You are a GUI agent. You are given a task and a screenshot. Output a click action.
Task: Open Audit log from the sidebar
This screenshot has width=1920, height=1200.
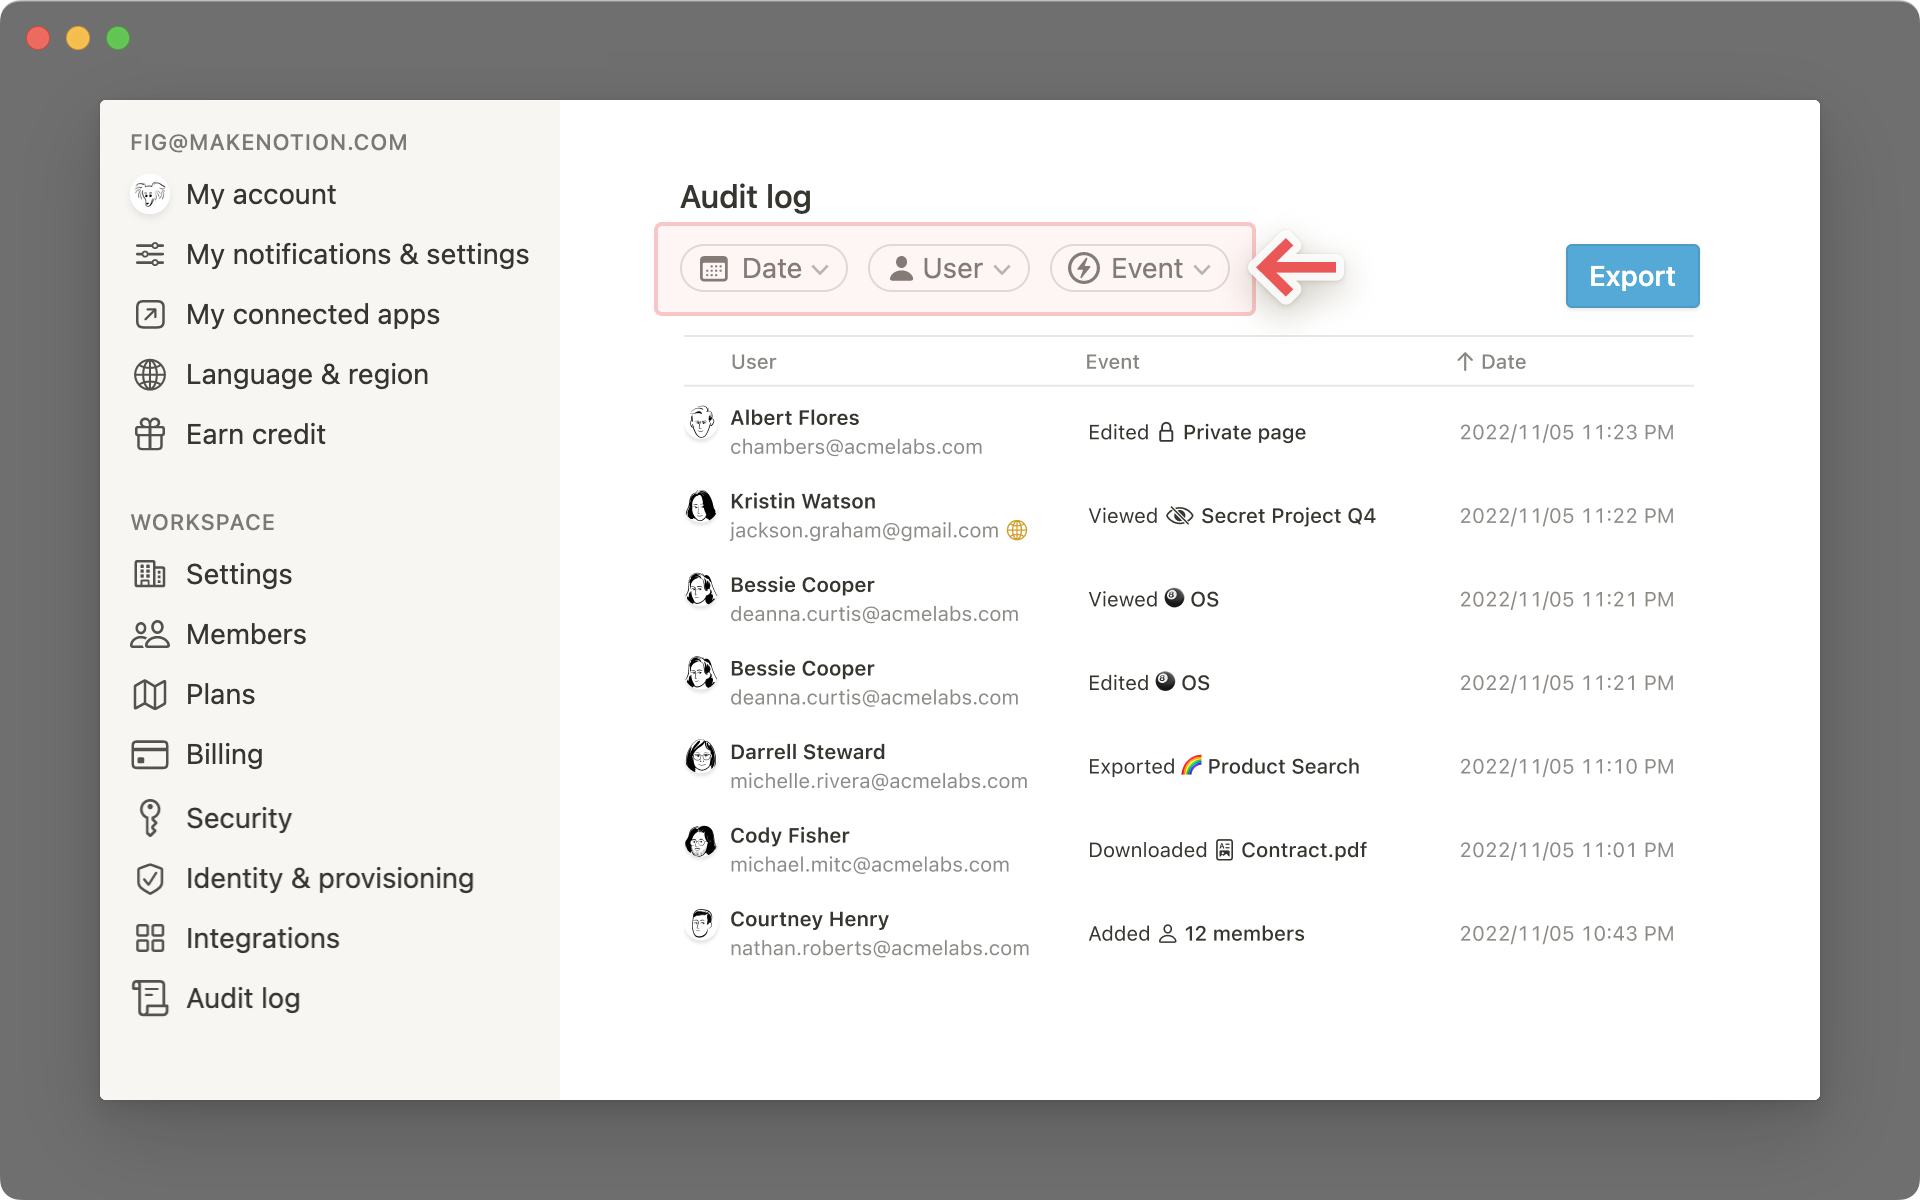coord(243,998)
